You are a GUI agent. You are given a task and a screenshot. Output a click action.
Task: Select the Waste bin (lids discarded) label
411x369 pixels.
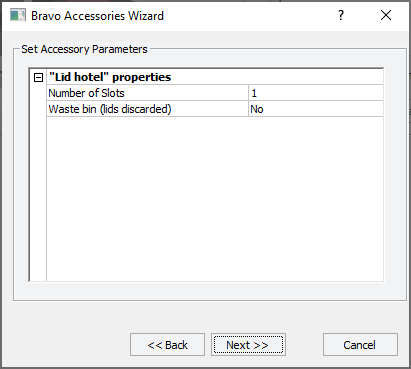110,109
